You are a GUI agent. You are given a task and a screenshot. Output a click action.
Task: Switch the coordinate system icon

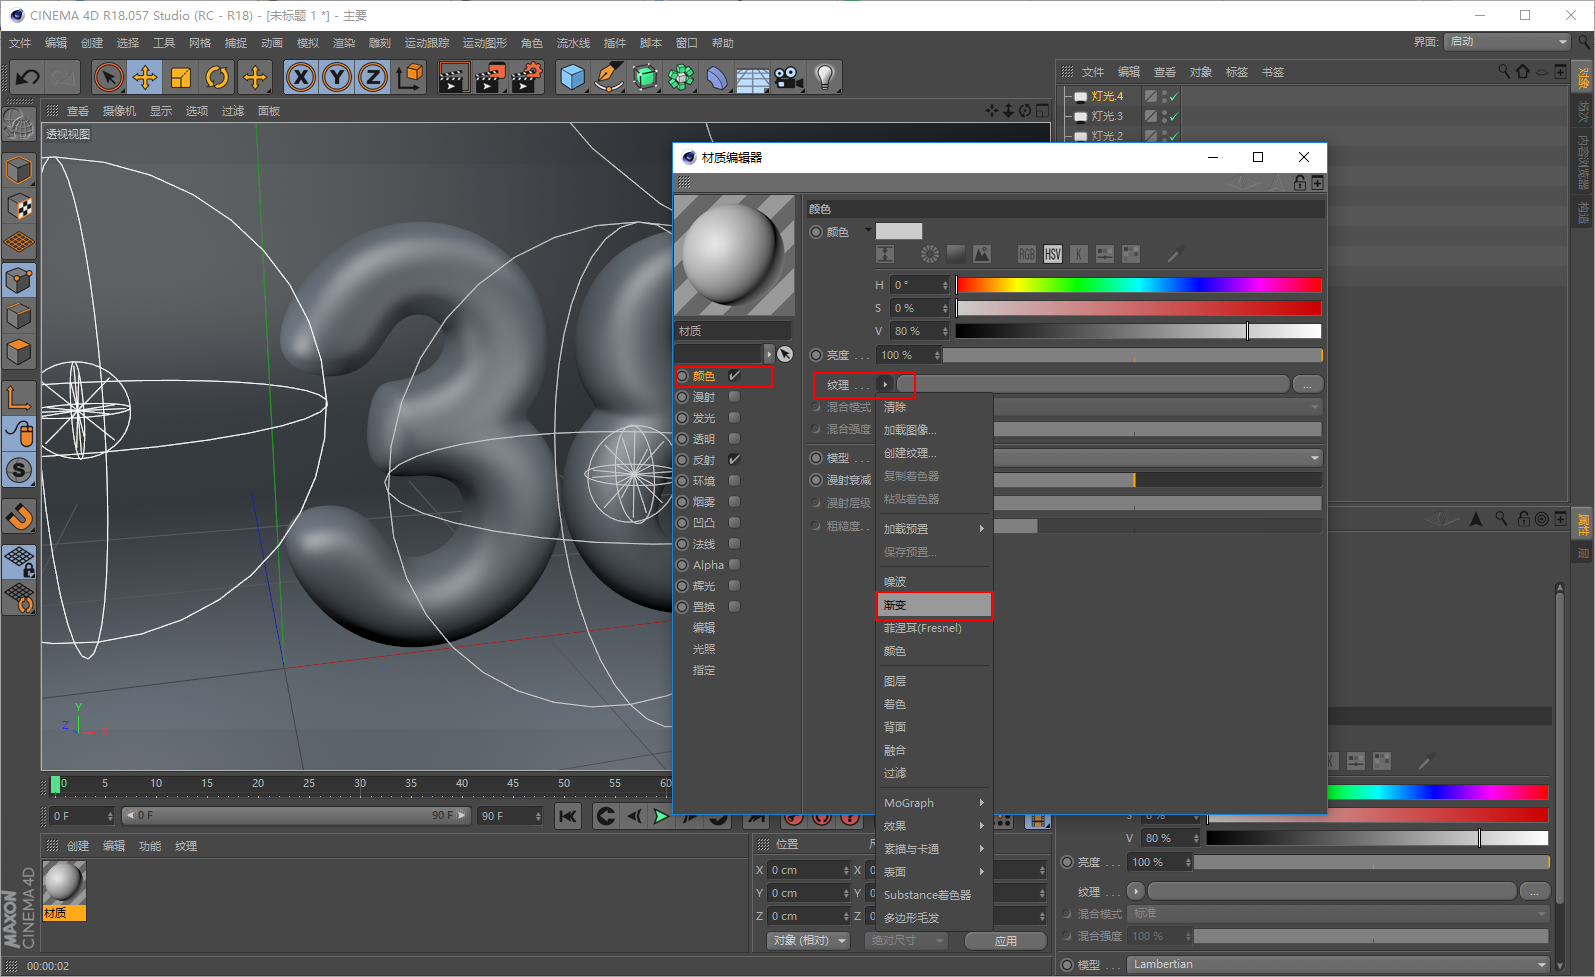click(410, 77)
